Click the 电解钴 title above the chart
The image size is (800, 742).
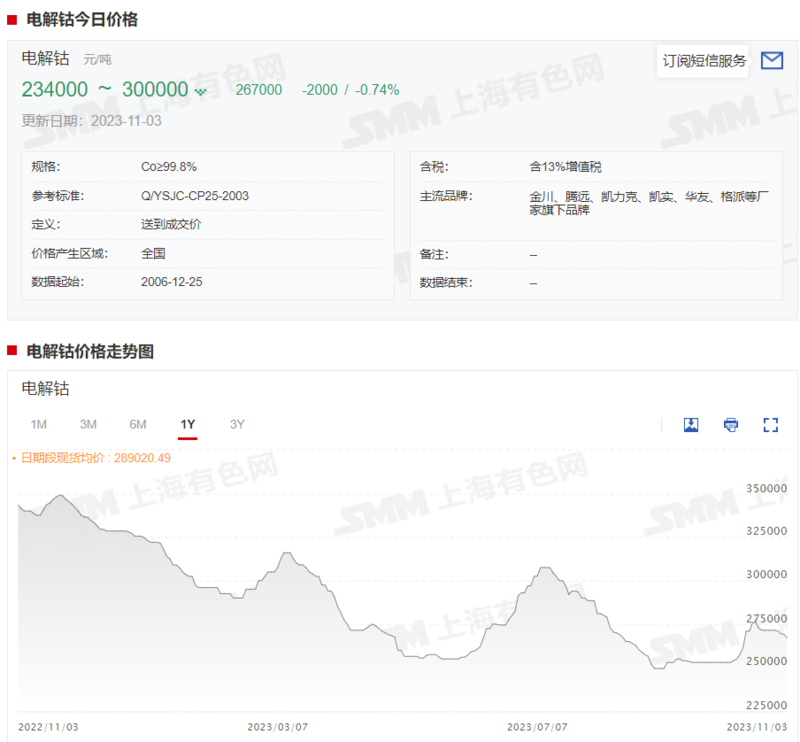pyautogui.click(x=46, y=388)
